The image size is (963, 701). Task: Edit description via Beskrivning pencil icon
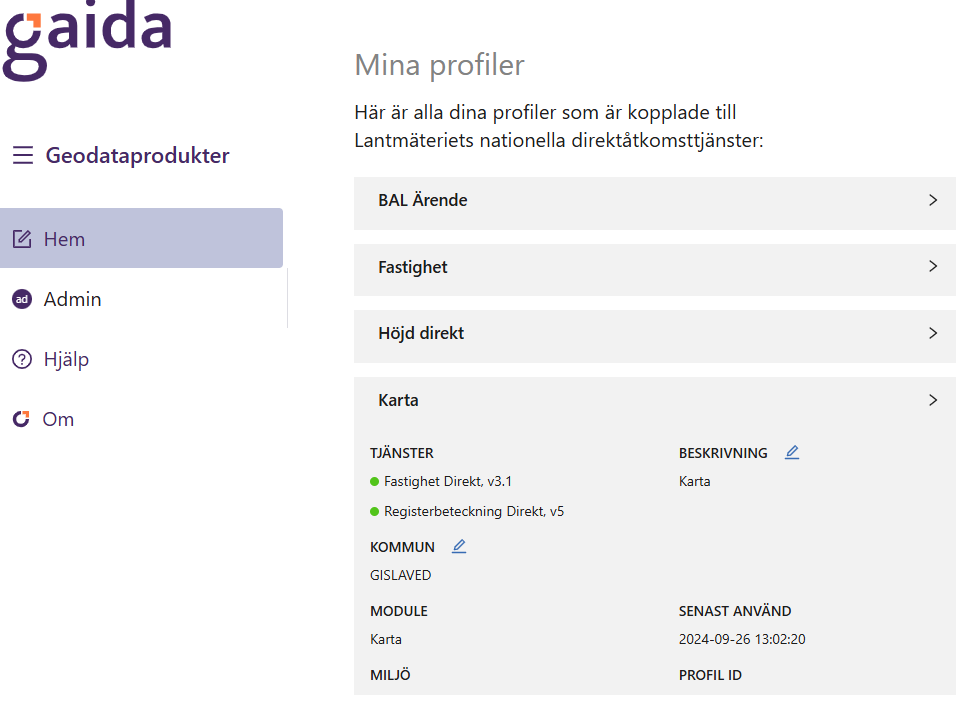point(792,453)
